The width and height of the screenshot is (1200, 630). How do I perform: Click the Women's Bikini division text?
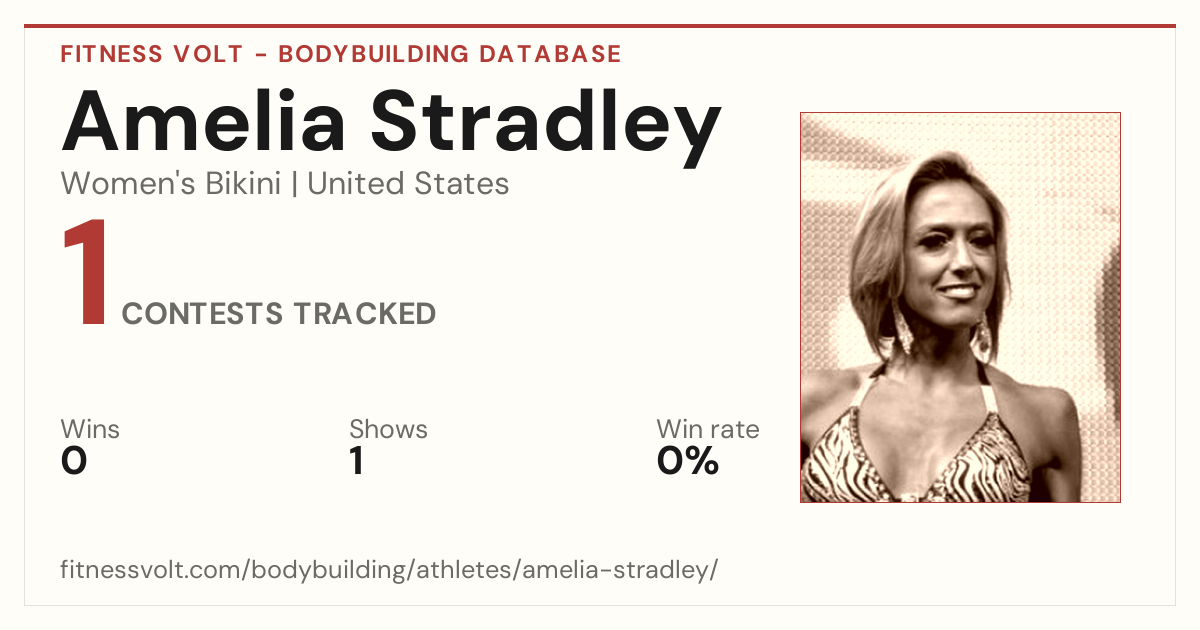(x=171, y=184)
